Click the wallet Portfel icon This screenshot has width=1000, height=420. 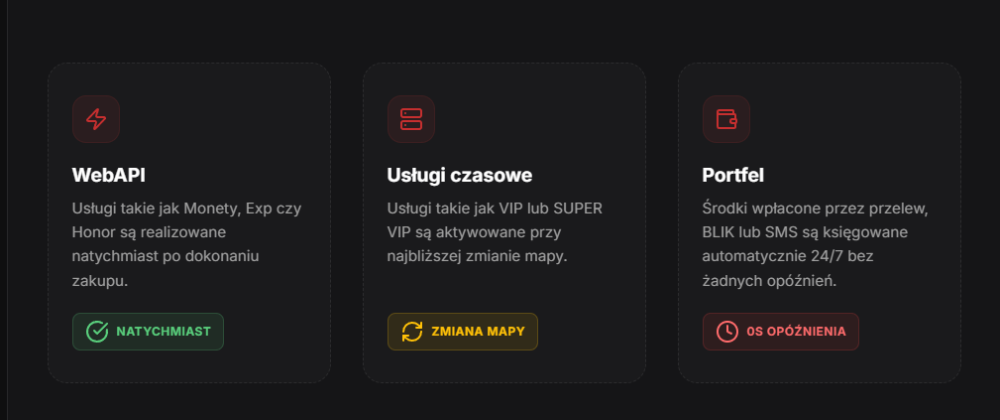(x=726, y=119)
